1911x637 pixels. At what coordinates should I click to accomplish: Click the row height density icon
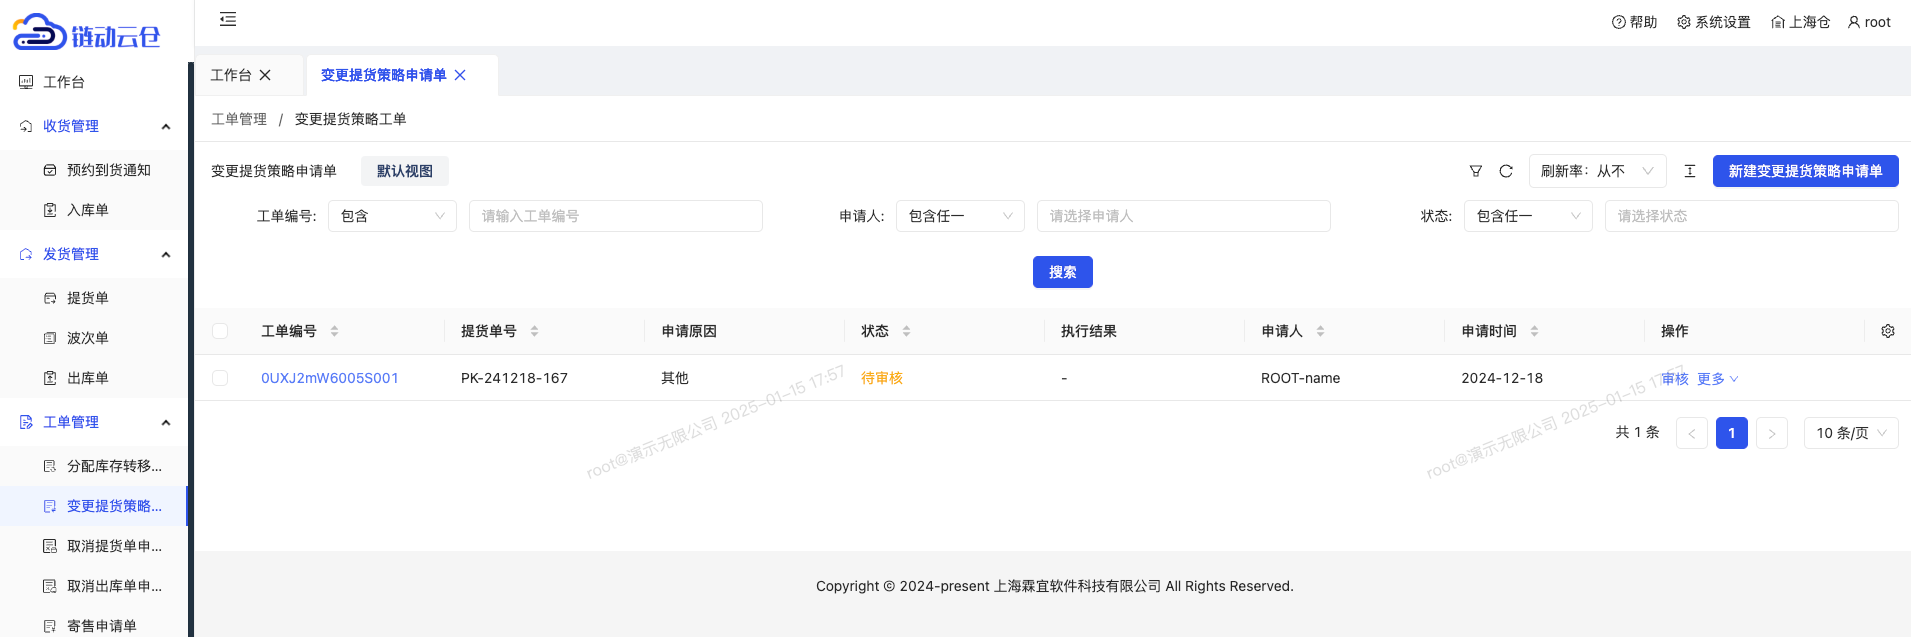[x=1689, y=171]
